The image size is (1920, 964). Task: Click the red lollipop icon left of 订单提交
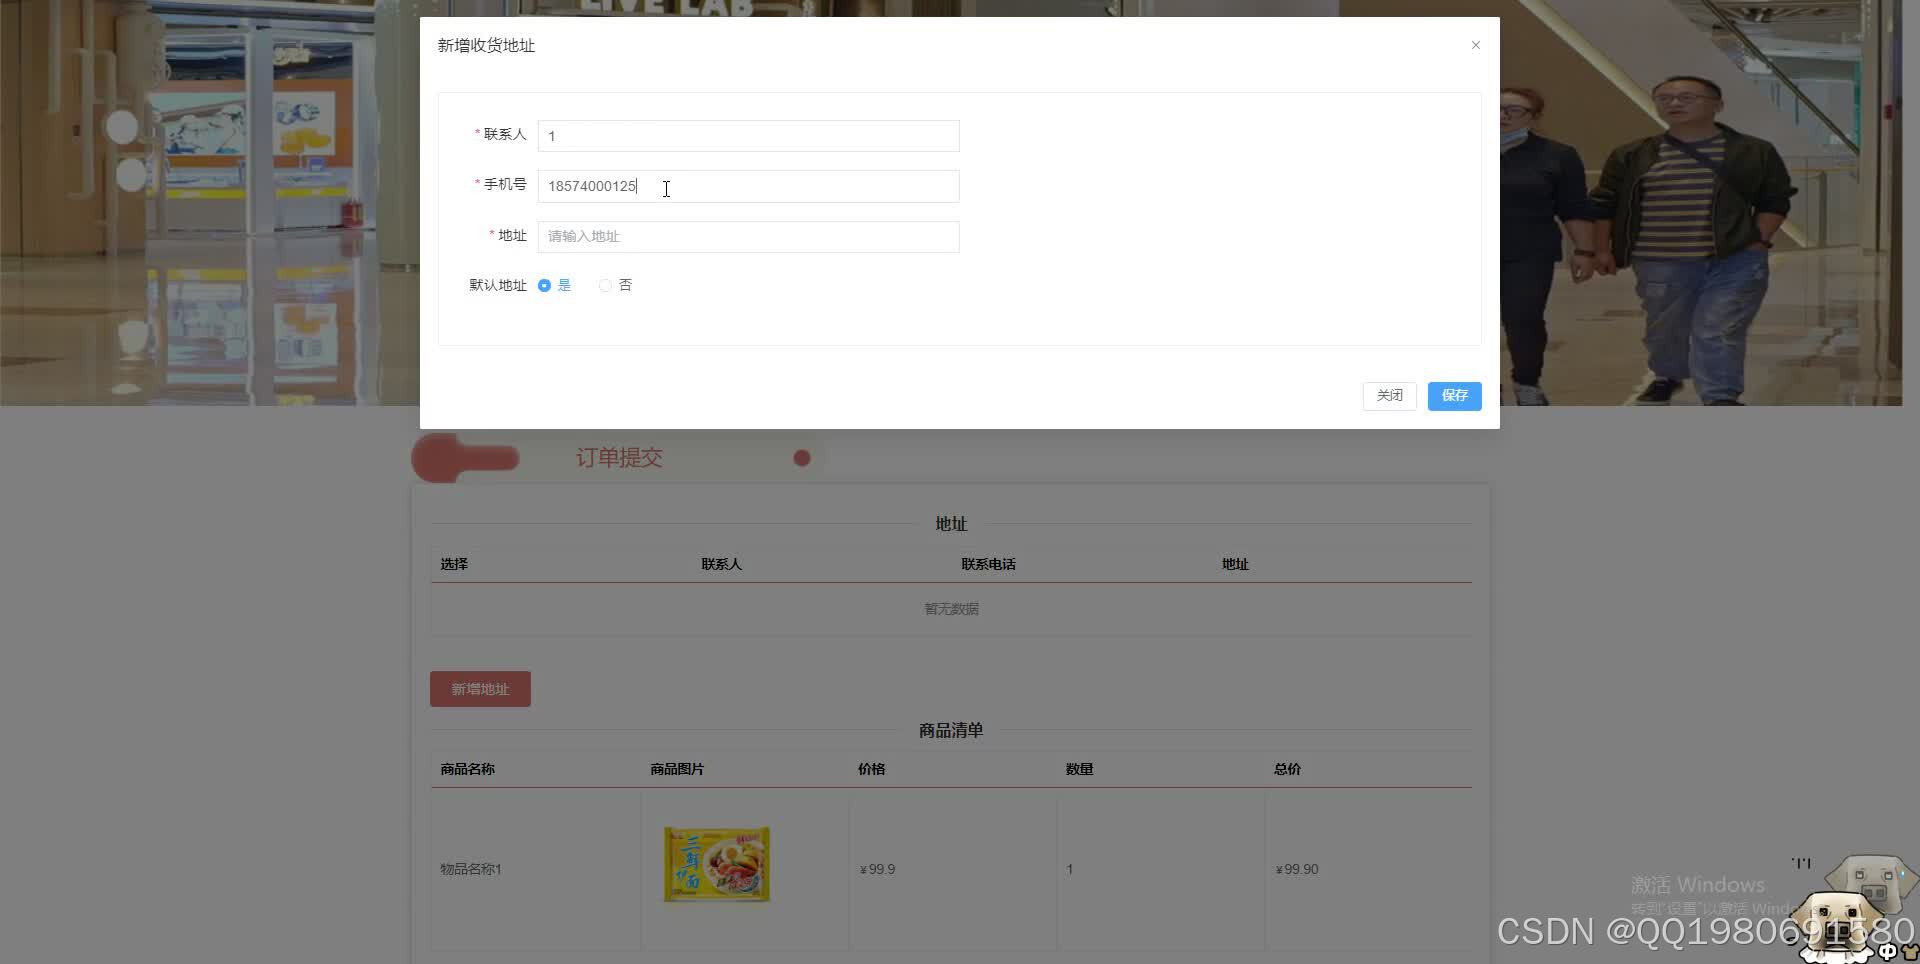pyautogui.click(x=463, y=457)
